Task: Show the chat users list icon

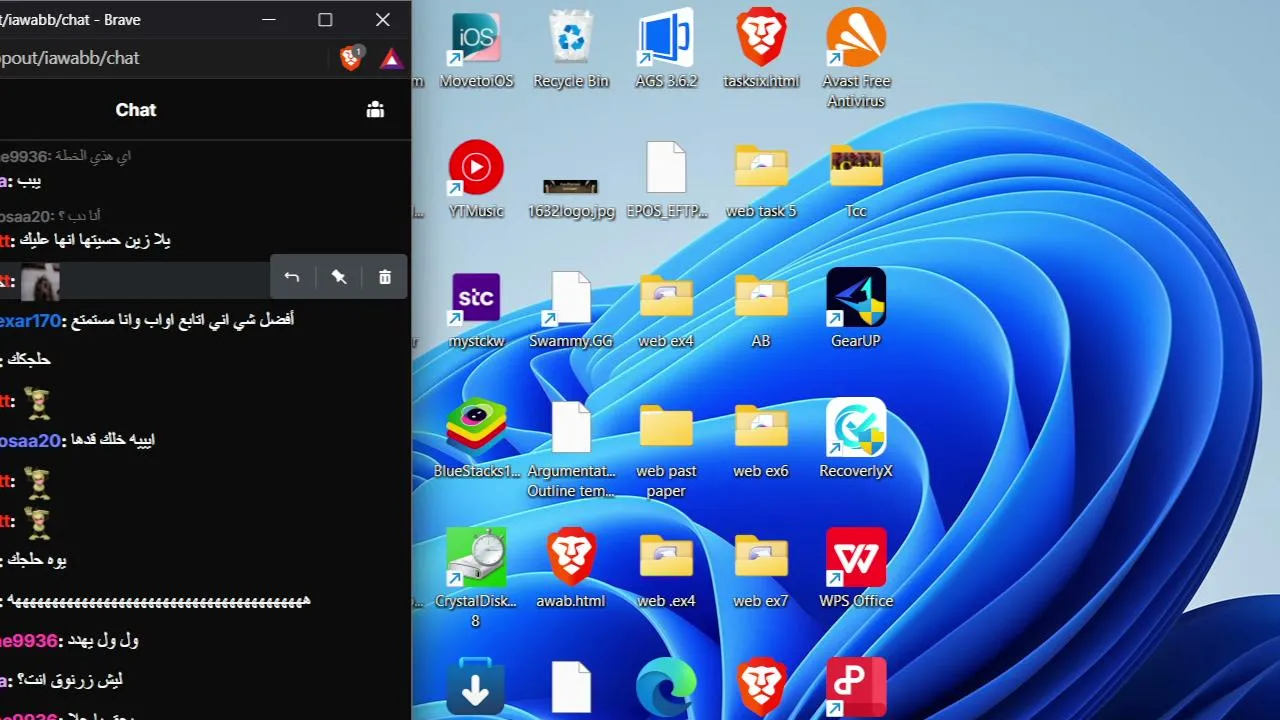Action: point(375,110)
